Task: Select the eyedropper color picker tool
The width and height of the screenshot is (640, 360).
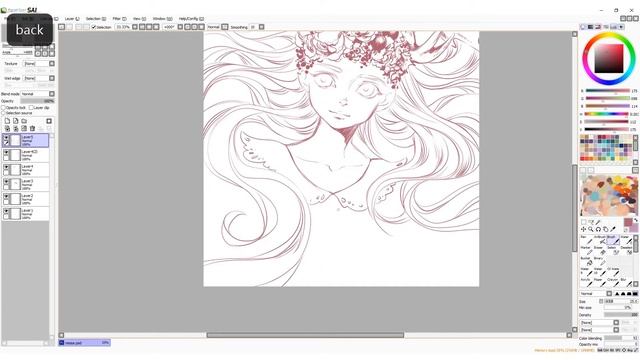Action: (613, 229)
